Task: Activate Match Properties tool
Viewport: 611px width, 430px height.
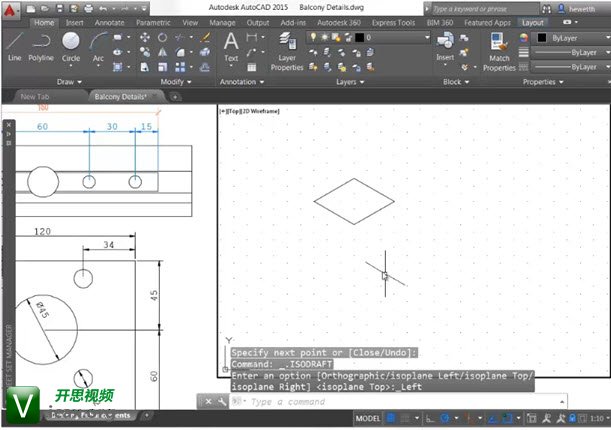Action: 499,47
